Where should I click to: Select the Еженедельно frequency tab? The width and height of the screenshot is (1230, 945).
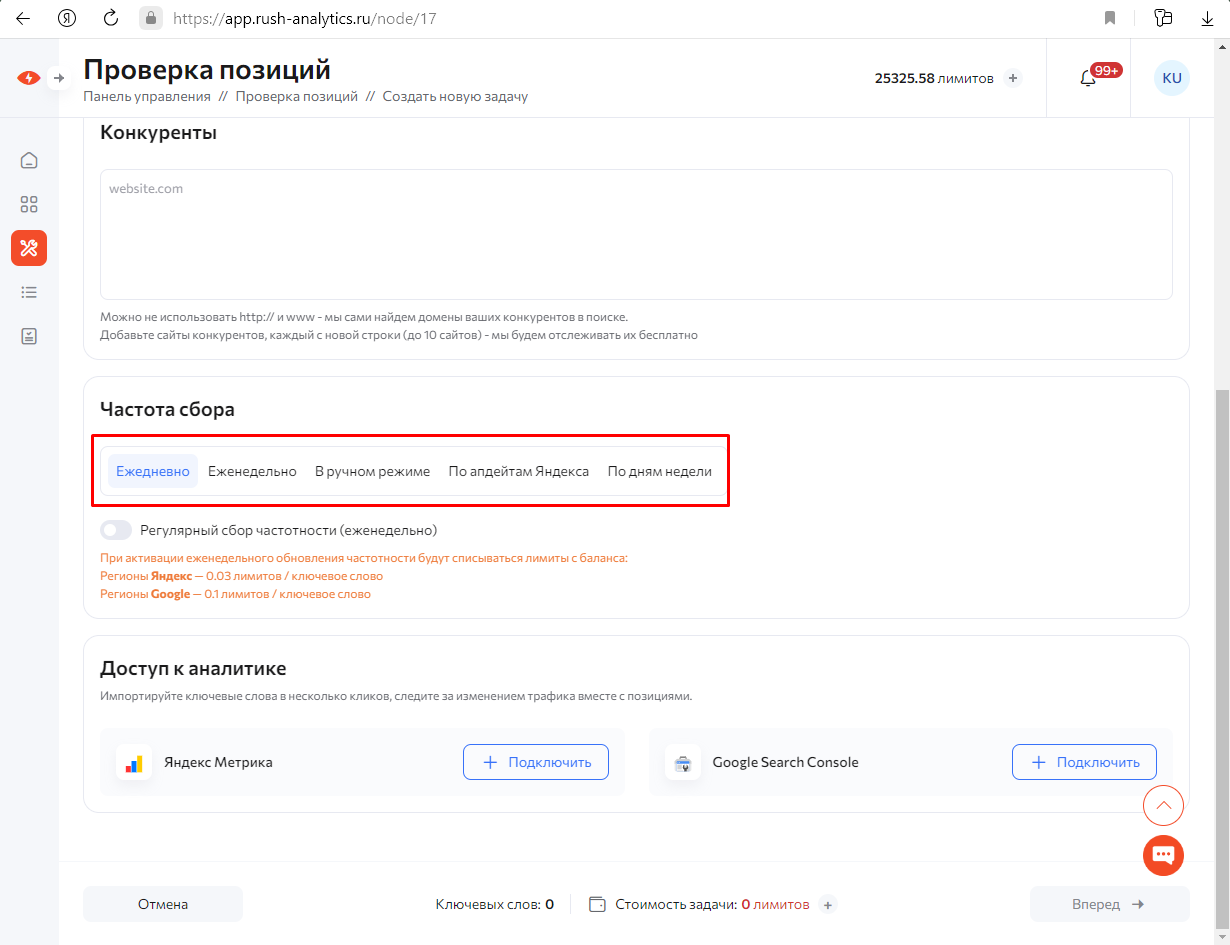(x=252, y=471)
